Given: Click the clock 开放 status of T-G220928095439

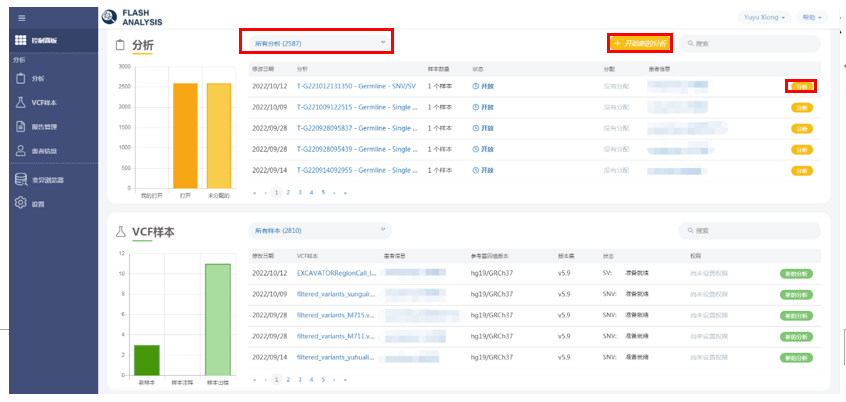Looking at the screenshot, I should pos(483,149).
